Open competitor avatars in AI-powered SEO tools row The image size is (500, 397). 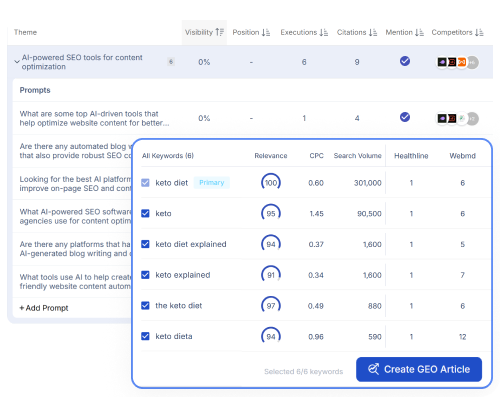458,62
